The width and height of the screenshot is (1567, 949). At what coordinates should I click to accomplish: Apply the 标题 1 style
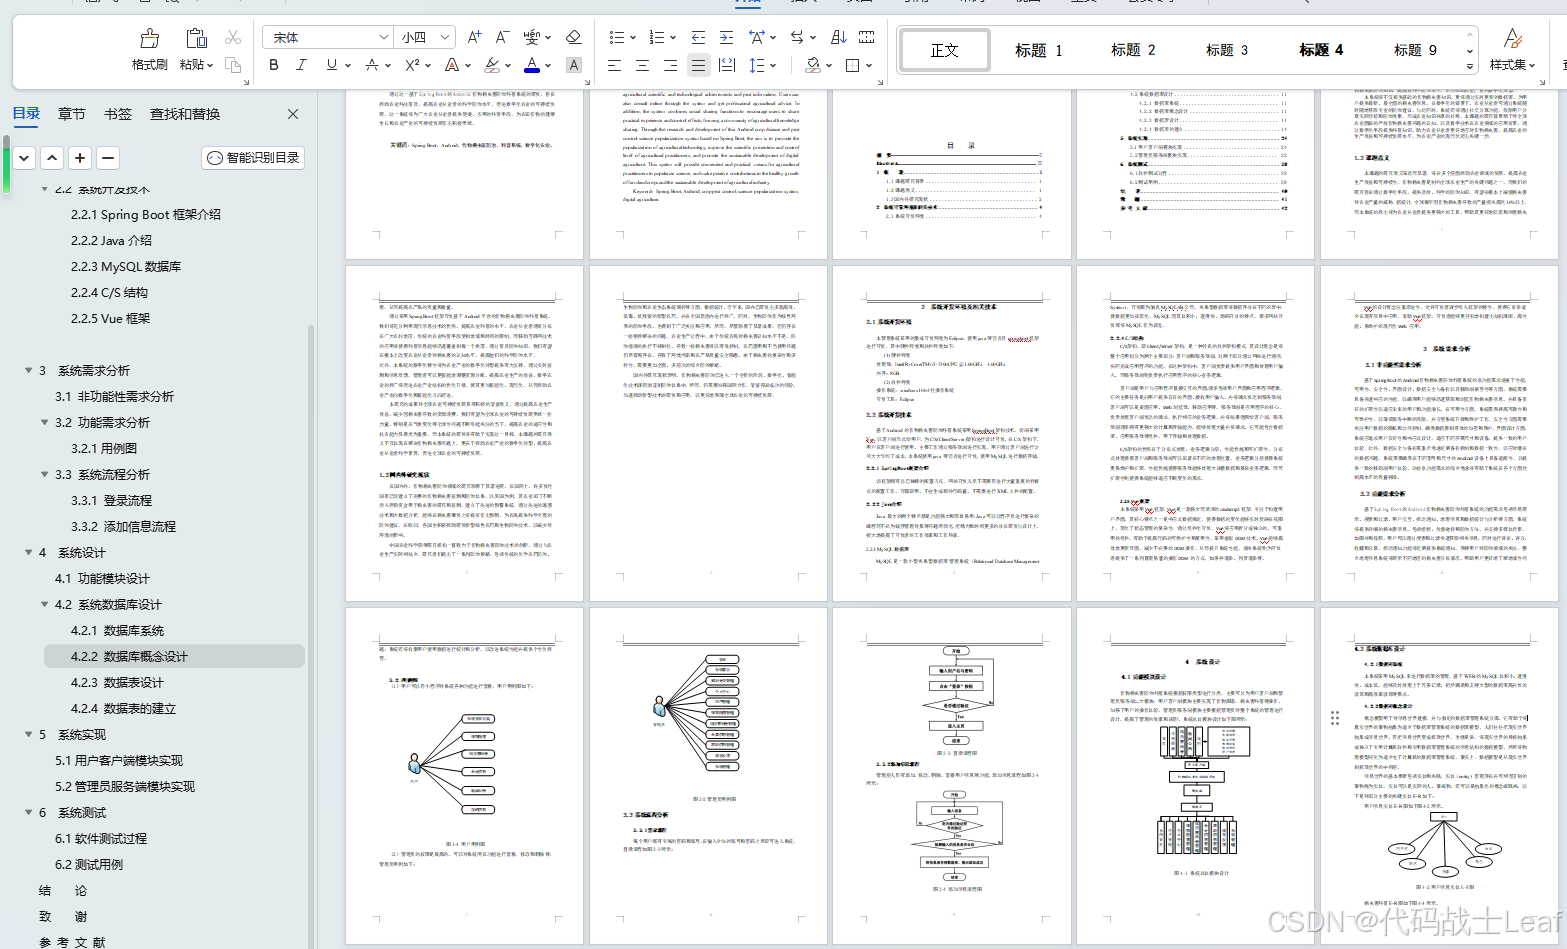(x=1039, y=50)
